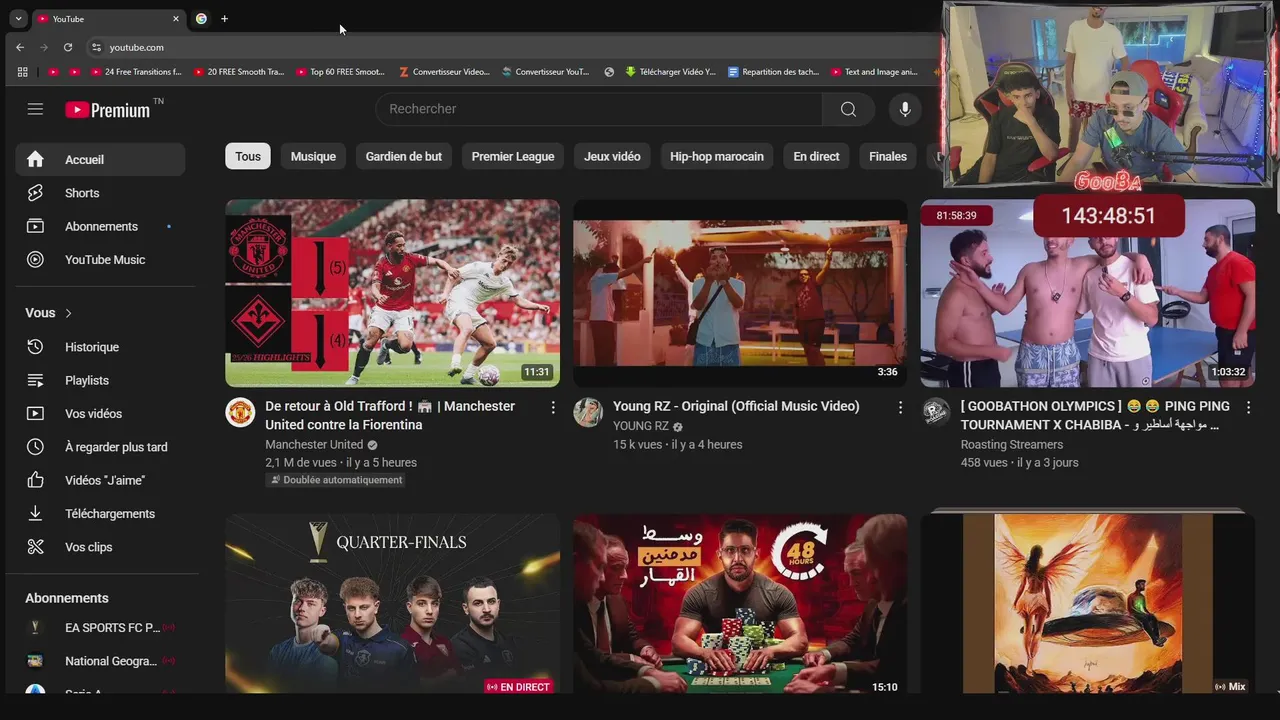Go back with browser back arrow
The image size is (1280, 720).
pos(20,47)
